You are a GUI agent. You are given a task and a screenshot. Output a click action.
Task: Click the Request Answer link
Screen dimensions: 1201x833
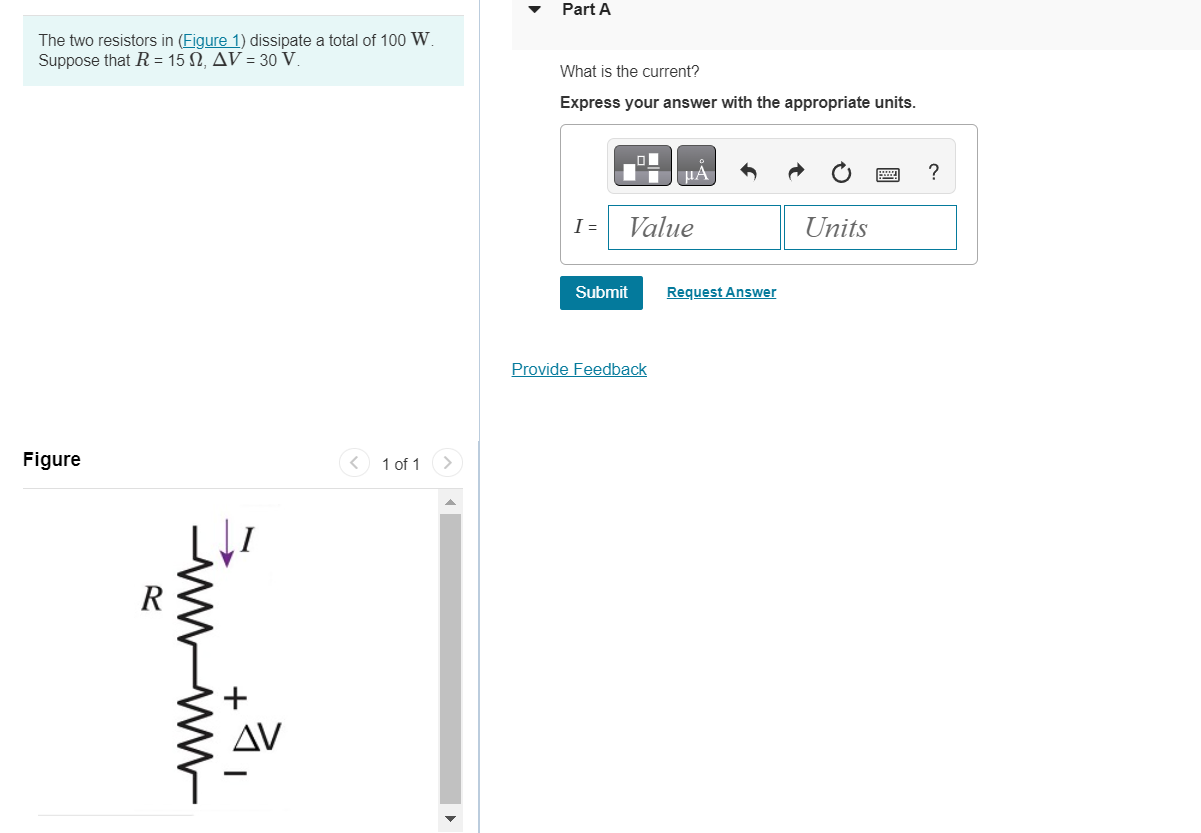click(721, 292)
